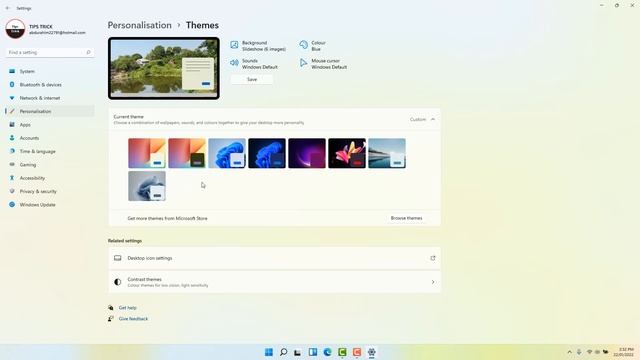The image size is (640, 360).
Task: Expand Contrast themes chevron arrow
Action: click(x=433, y=282)
